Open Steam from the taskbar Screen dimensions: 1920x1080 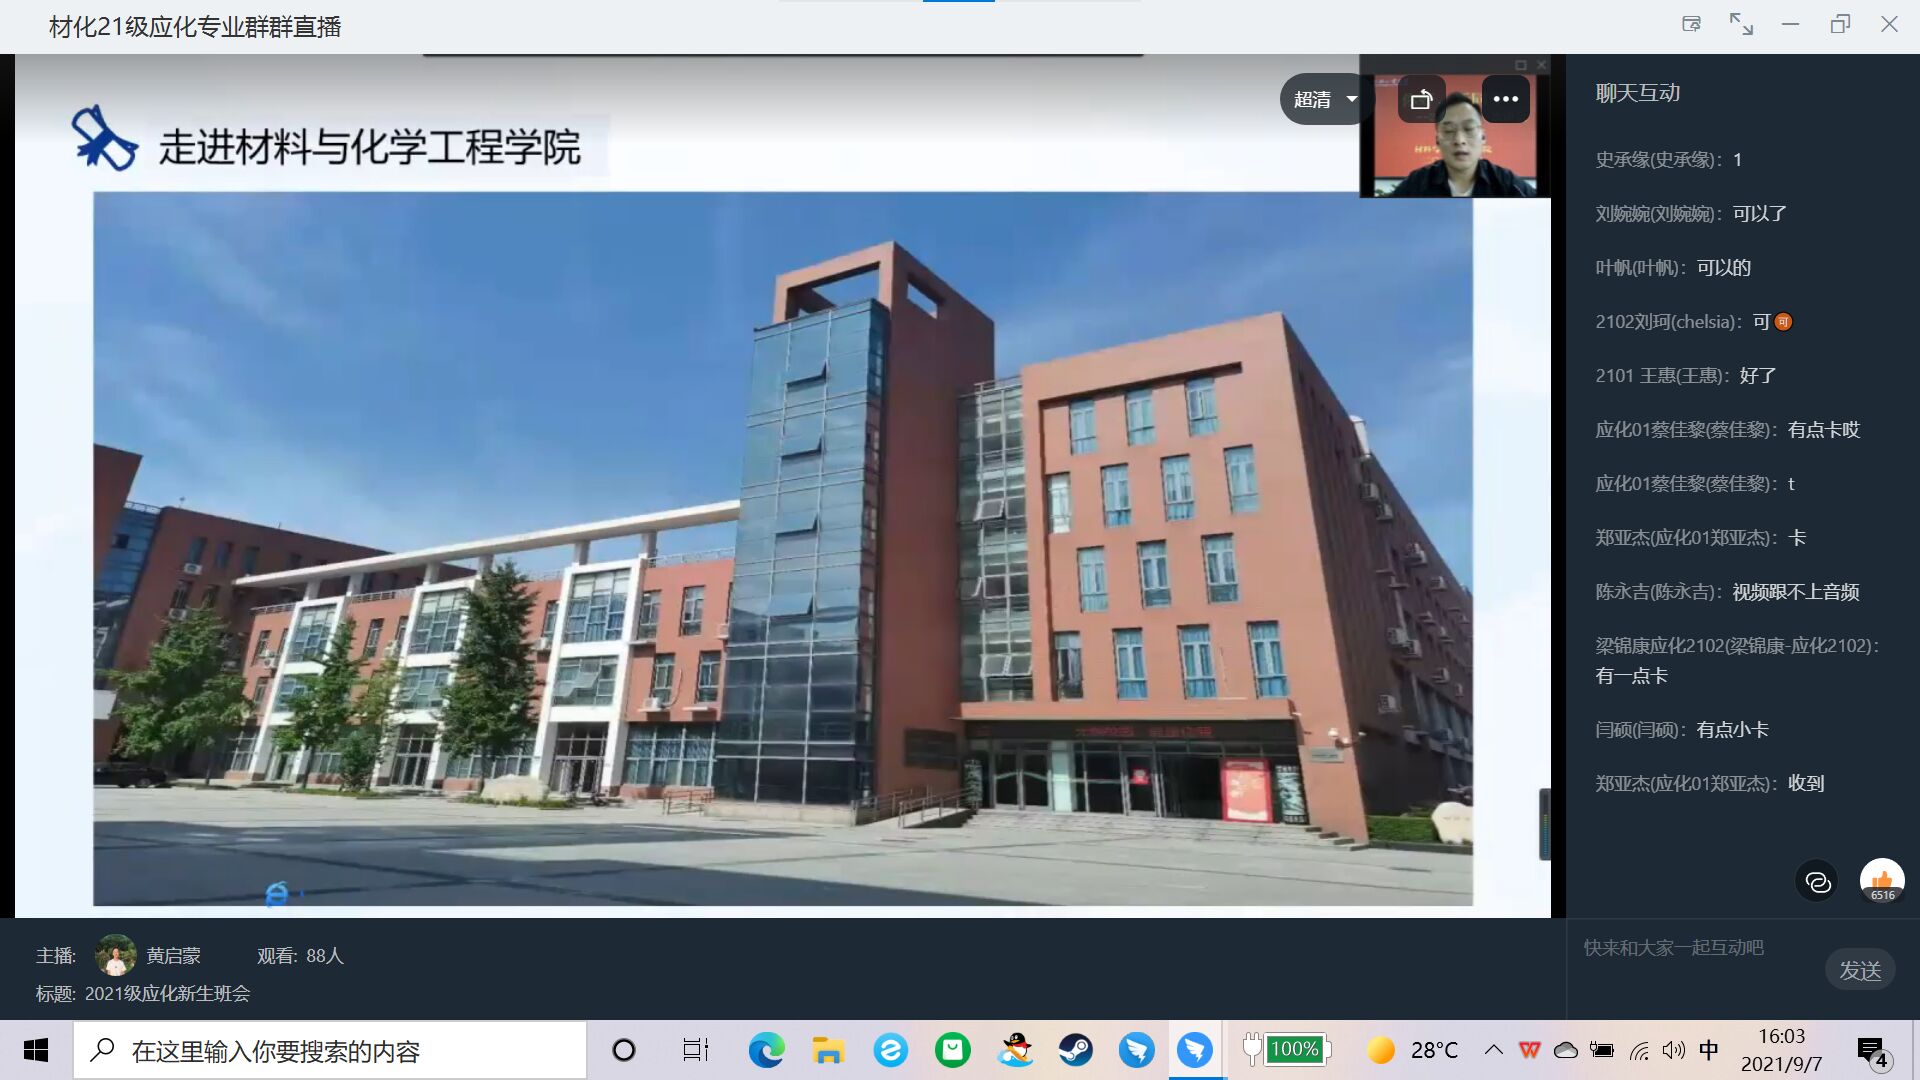click(1075, 1050)
